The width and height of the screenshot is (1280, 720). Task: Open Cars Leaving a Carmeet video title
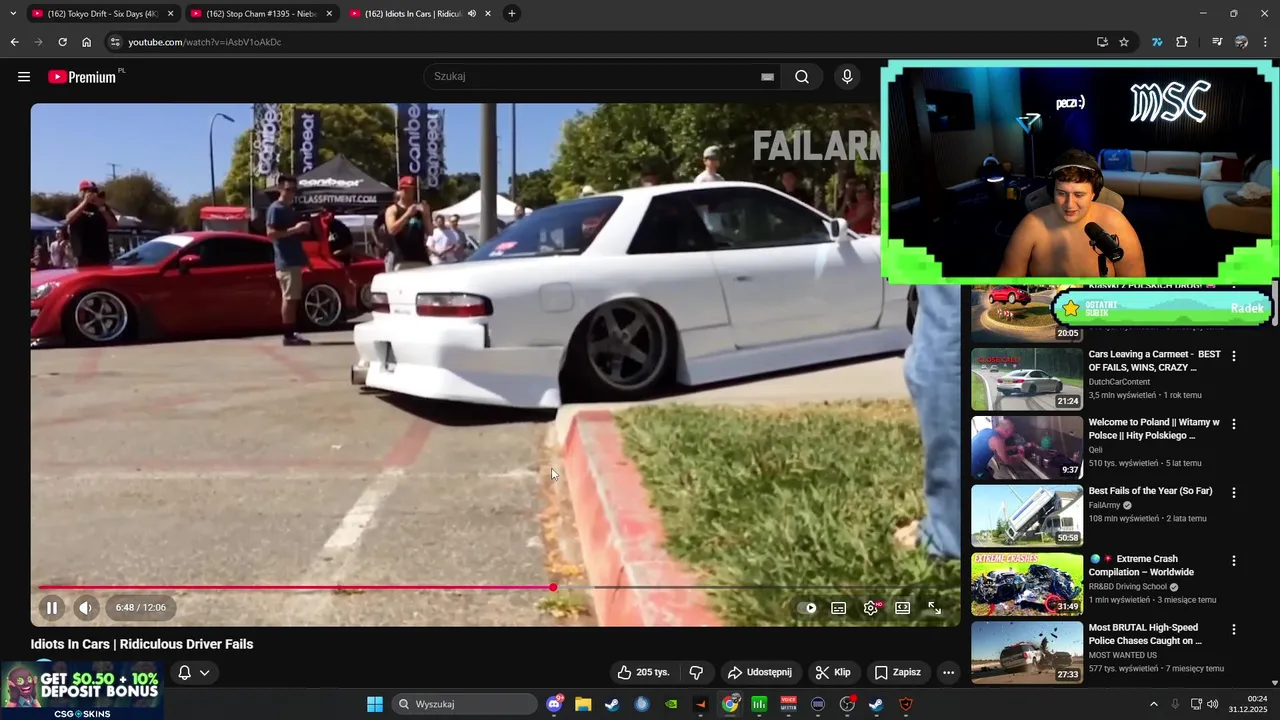coord(1154,361)
